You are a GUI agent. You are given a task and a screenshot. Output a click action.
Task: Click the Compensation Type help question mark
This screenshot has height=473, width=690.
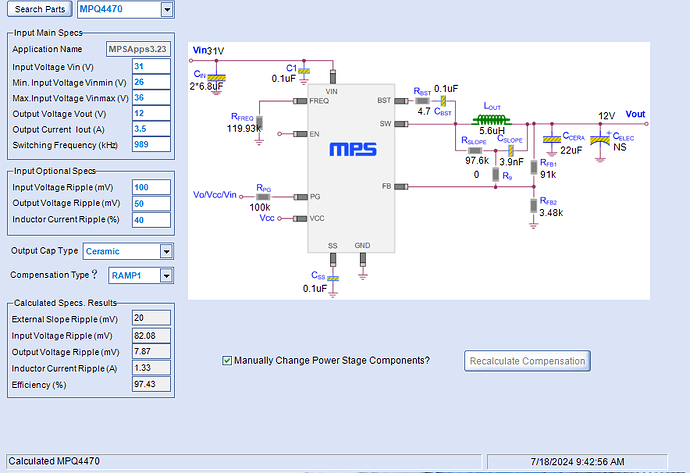point(95,274)
